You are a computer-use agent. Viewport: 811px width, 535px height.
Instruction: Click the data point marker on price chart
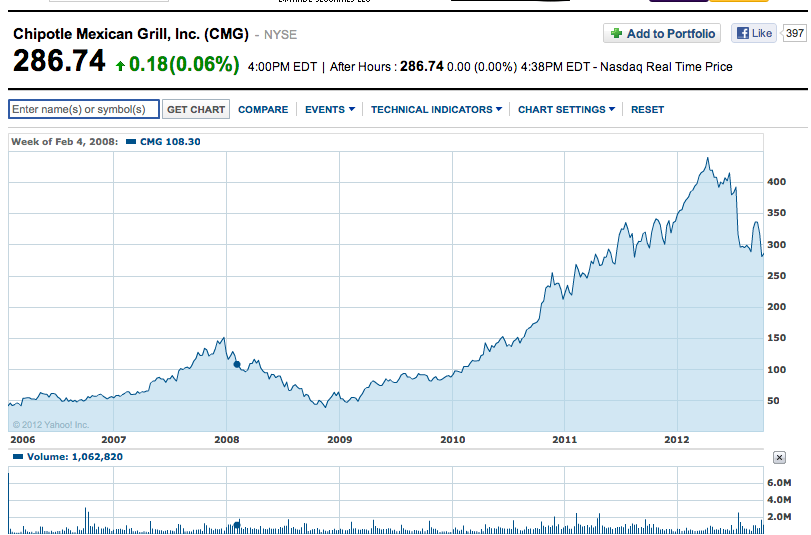[237, 364]
